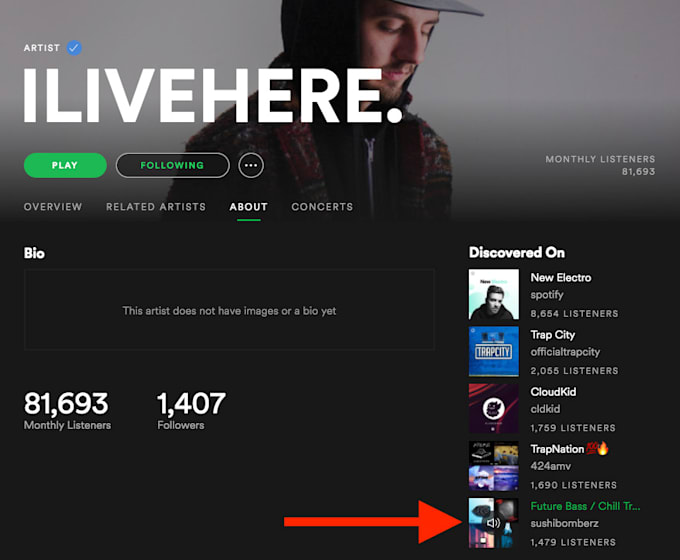Click '1,759 LISTENERS' text
The width and height of the screenshot is (680, 560).
(x=573, y=428)
